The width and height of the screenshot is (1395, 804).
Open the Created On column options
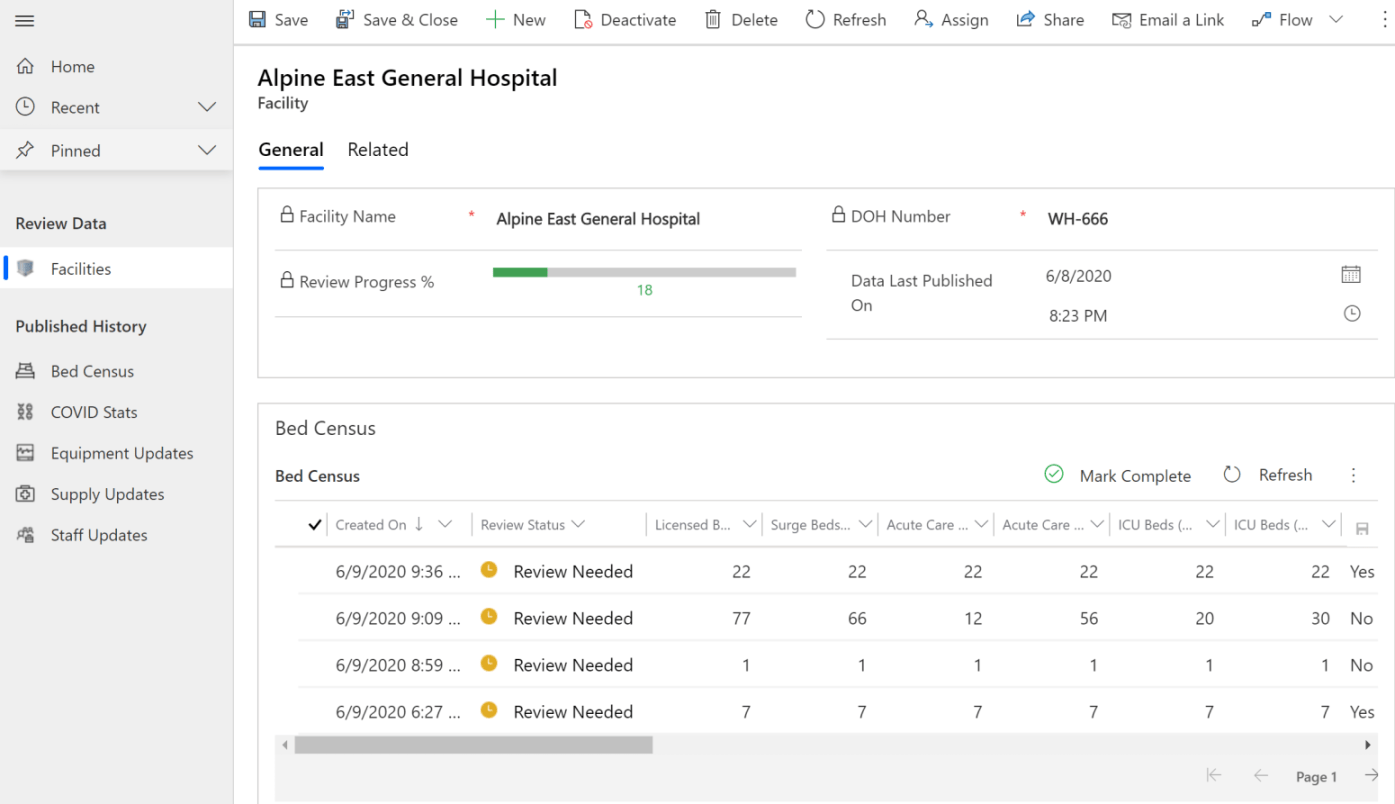tap(446, 523)
